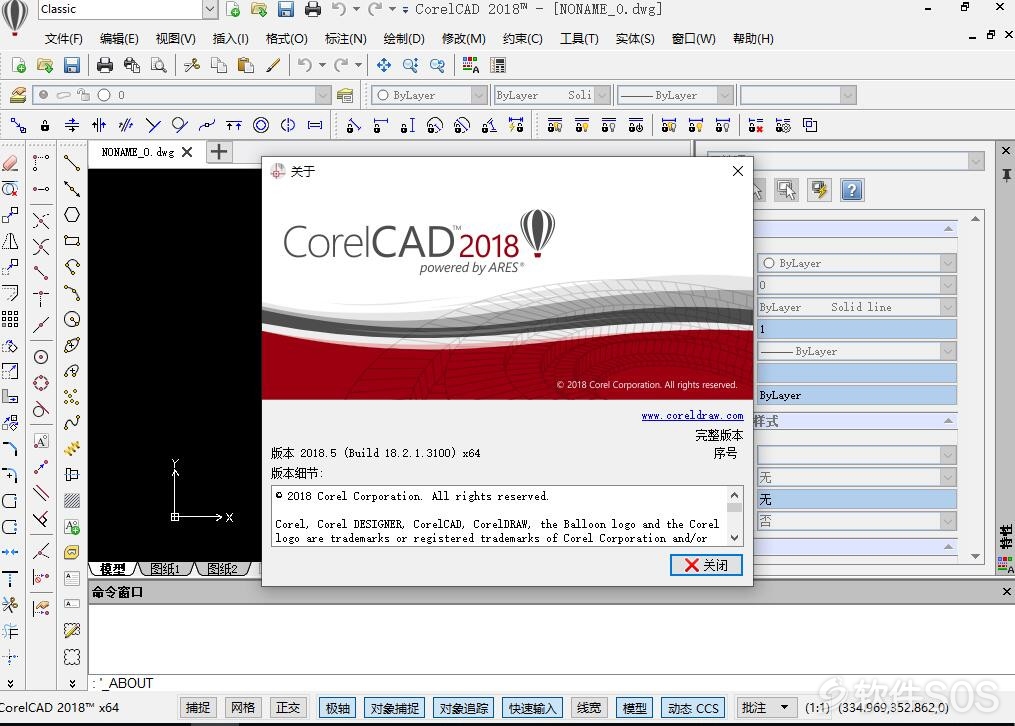Click the 关闭 button in About dialog

706,565
